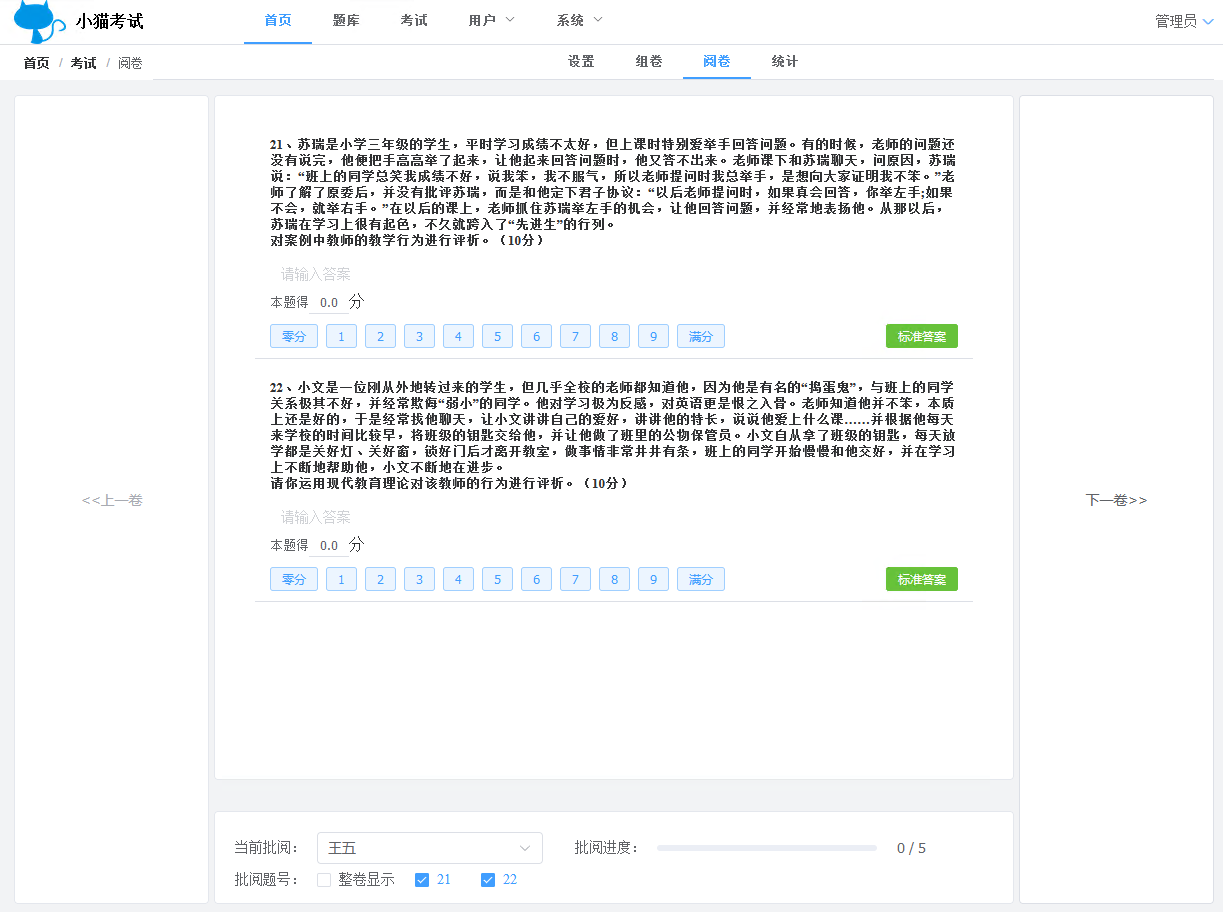This screenshot has width=1223, height=912.
Task: Give 零分 for question 21
Action: point(294,336)
